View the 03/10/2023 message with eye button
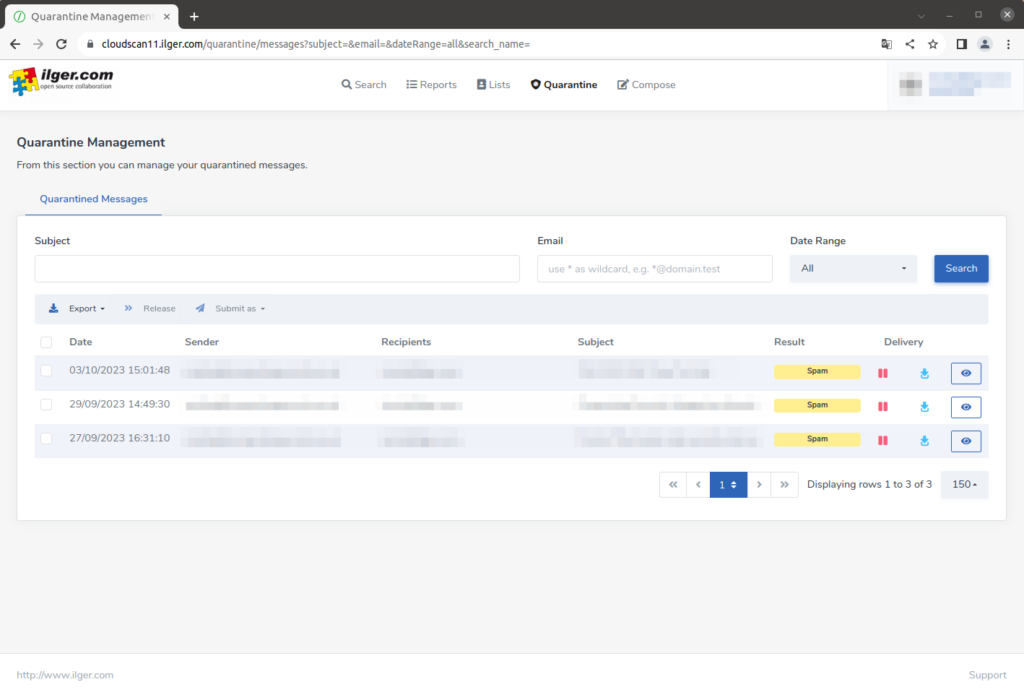 (x=966, y=373)
